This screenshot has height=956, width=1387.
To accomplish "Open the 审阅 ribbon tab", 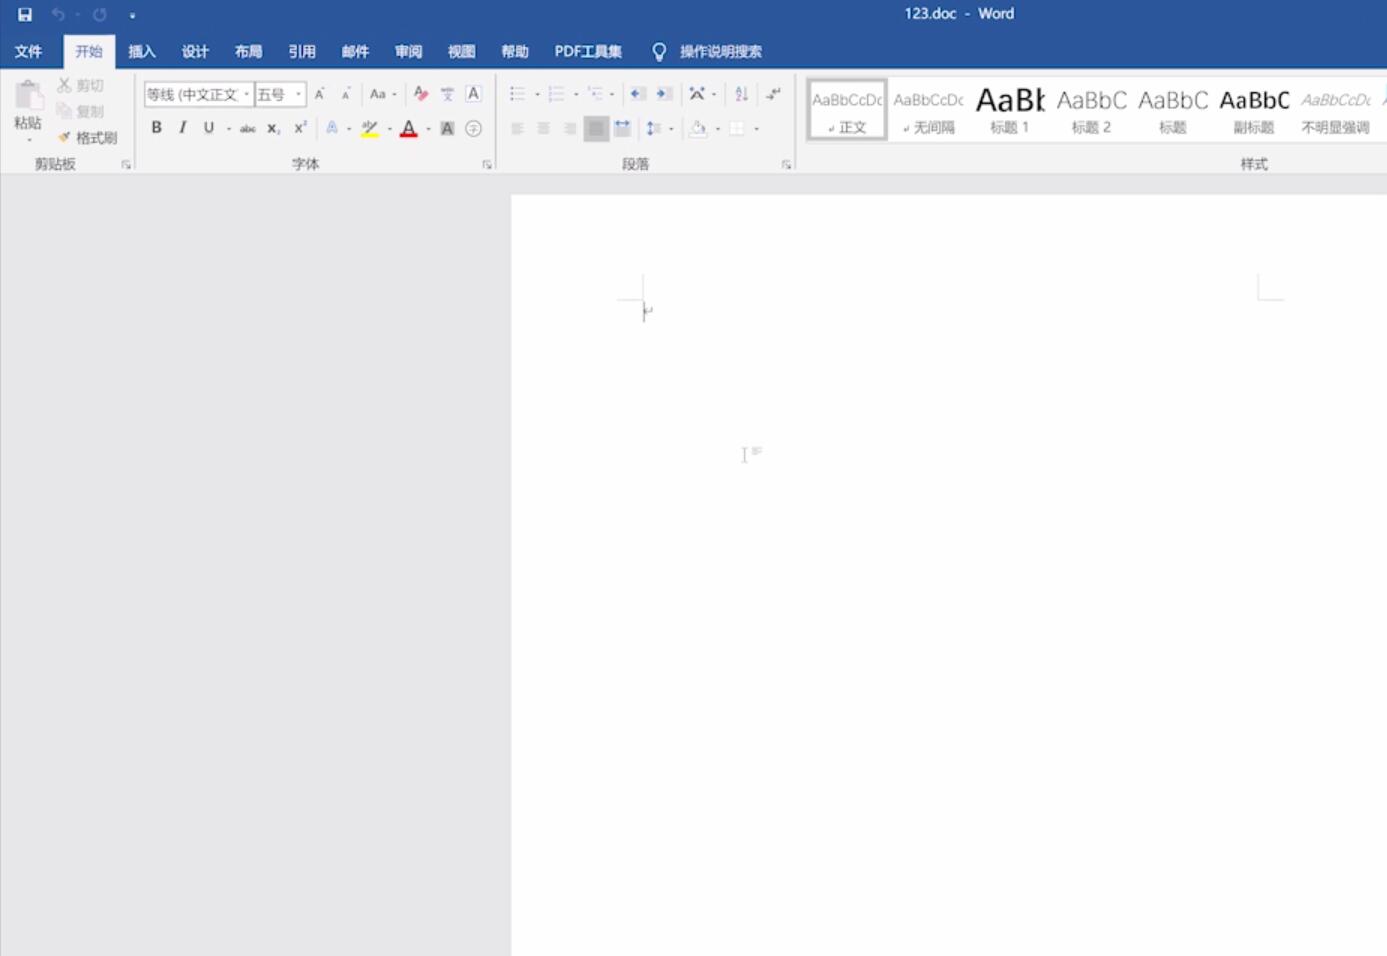I will pos(408,51).
